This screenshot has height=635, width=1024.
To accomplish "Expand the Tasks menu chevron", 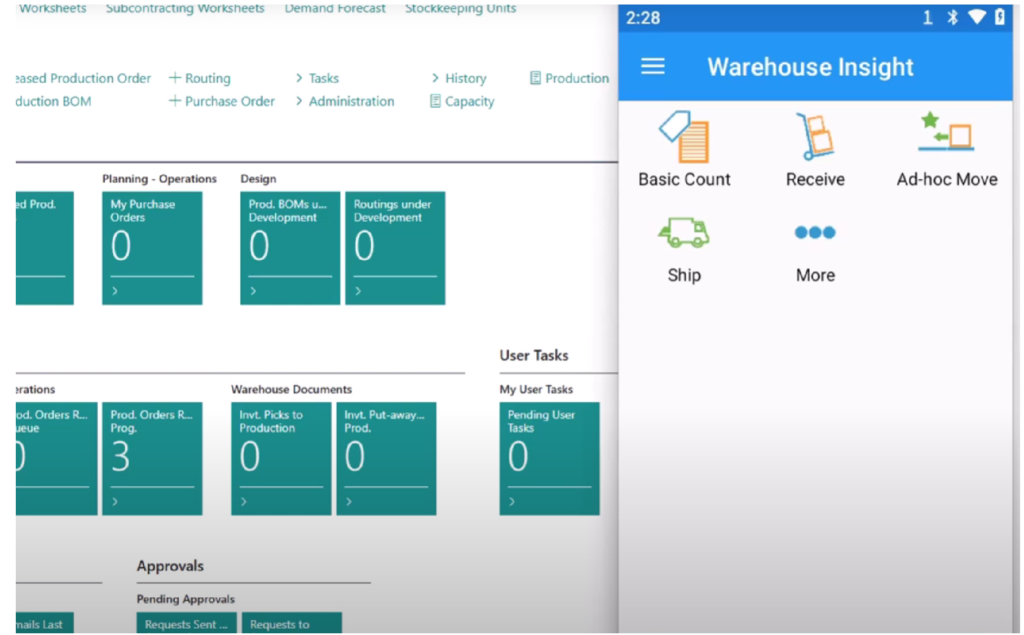I will coord(299,78).
